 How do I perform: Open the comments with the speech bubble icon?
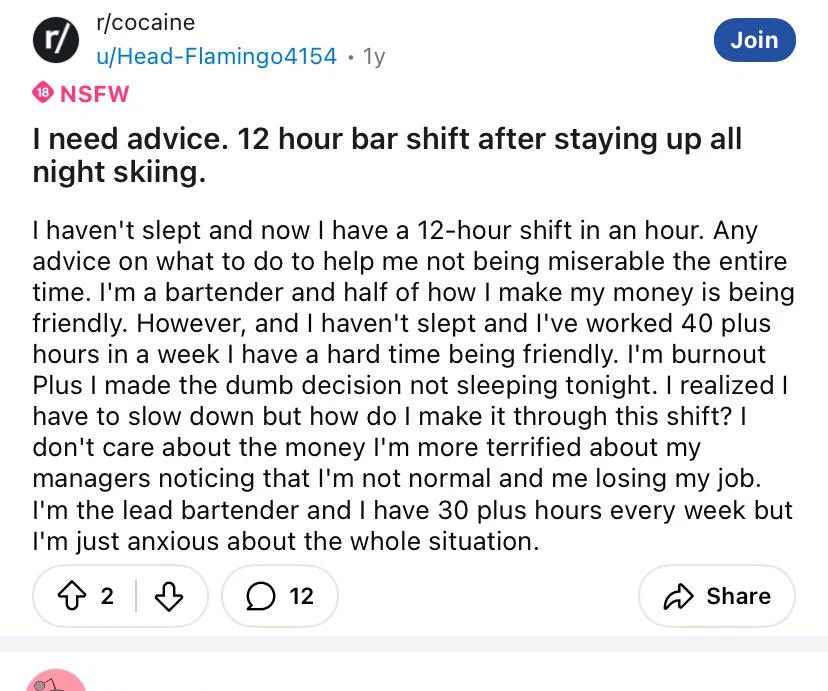[x=261, y=596]
